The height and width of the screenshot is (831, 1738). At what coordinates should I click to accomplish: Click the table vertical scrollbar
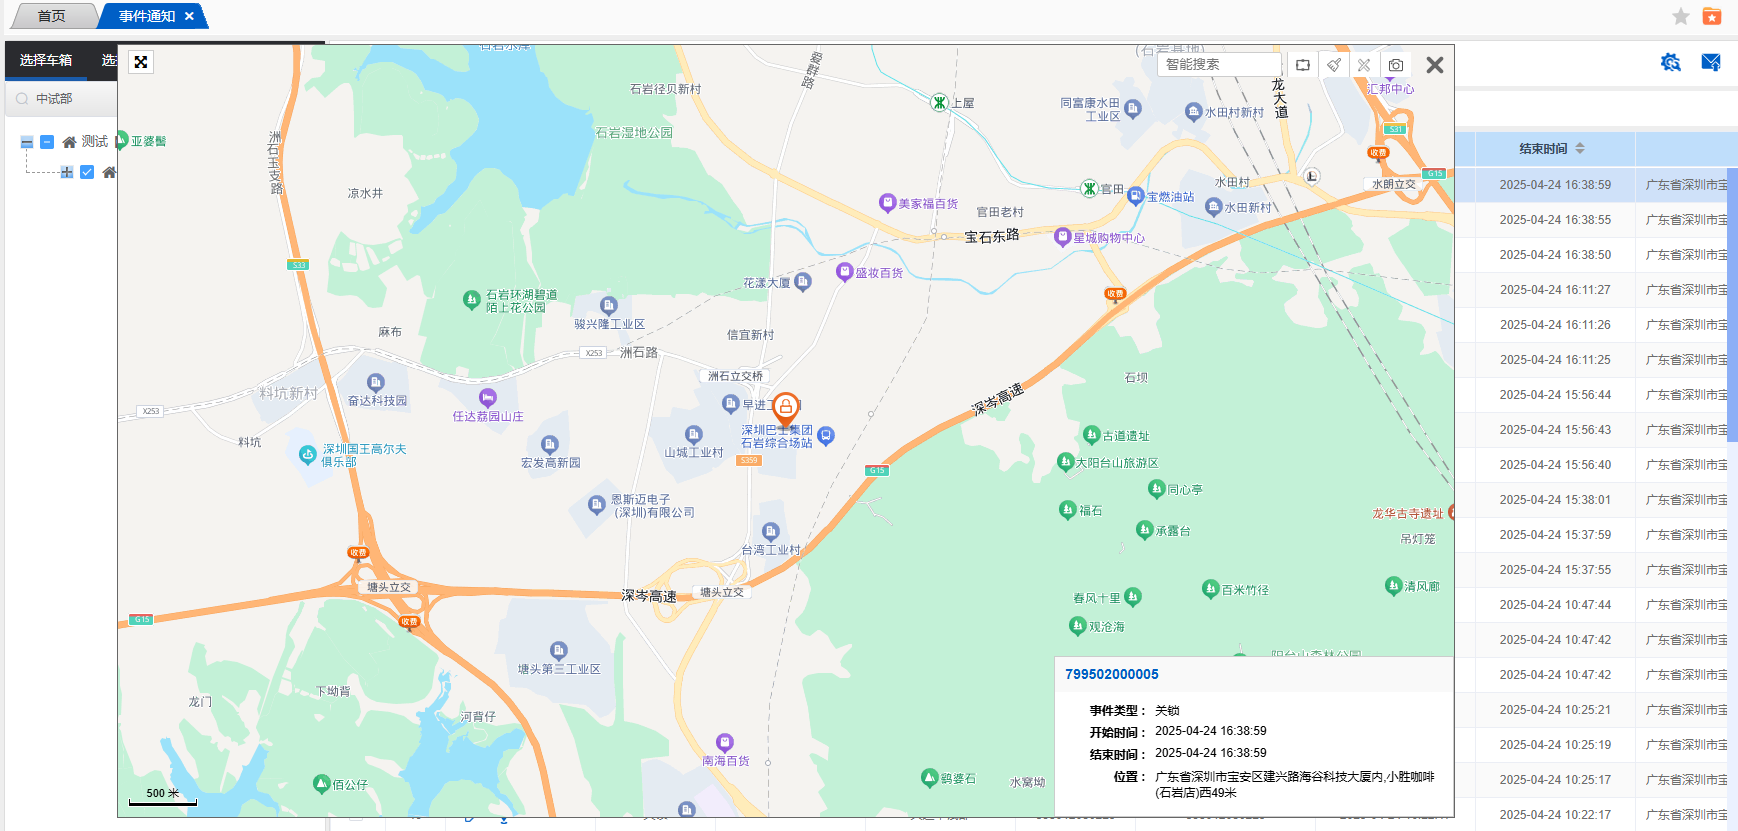1732,305
